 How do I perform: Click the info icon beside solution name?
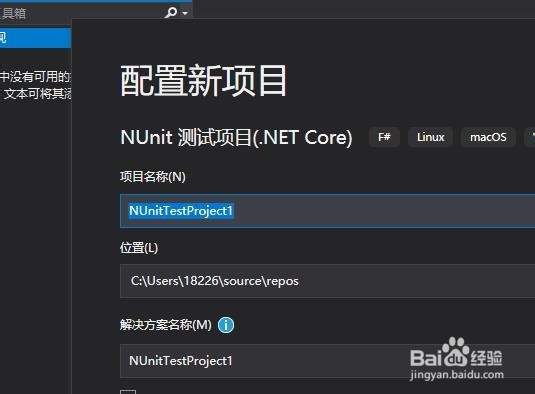(x=226, y=325)
